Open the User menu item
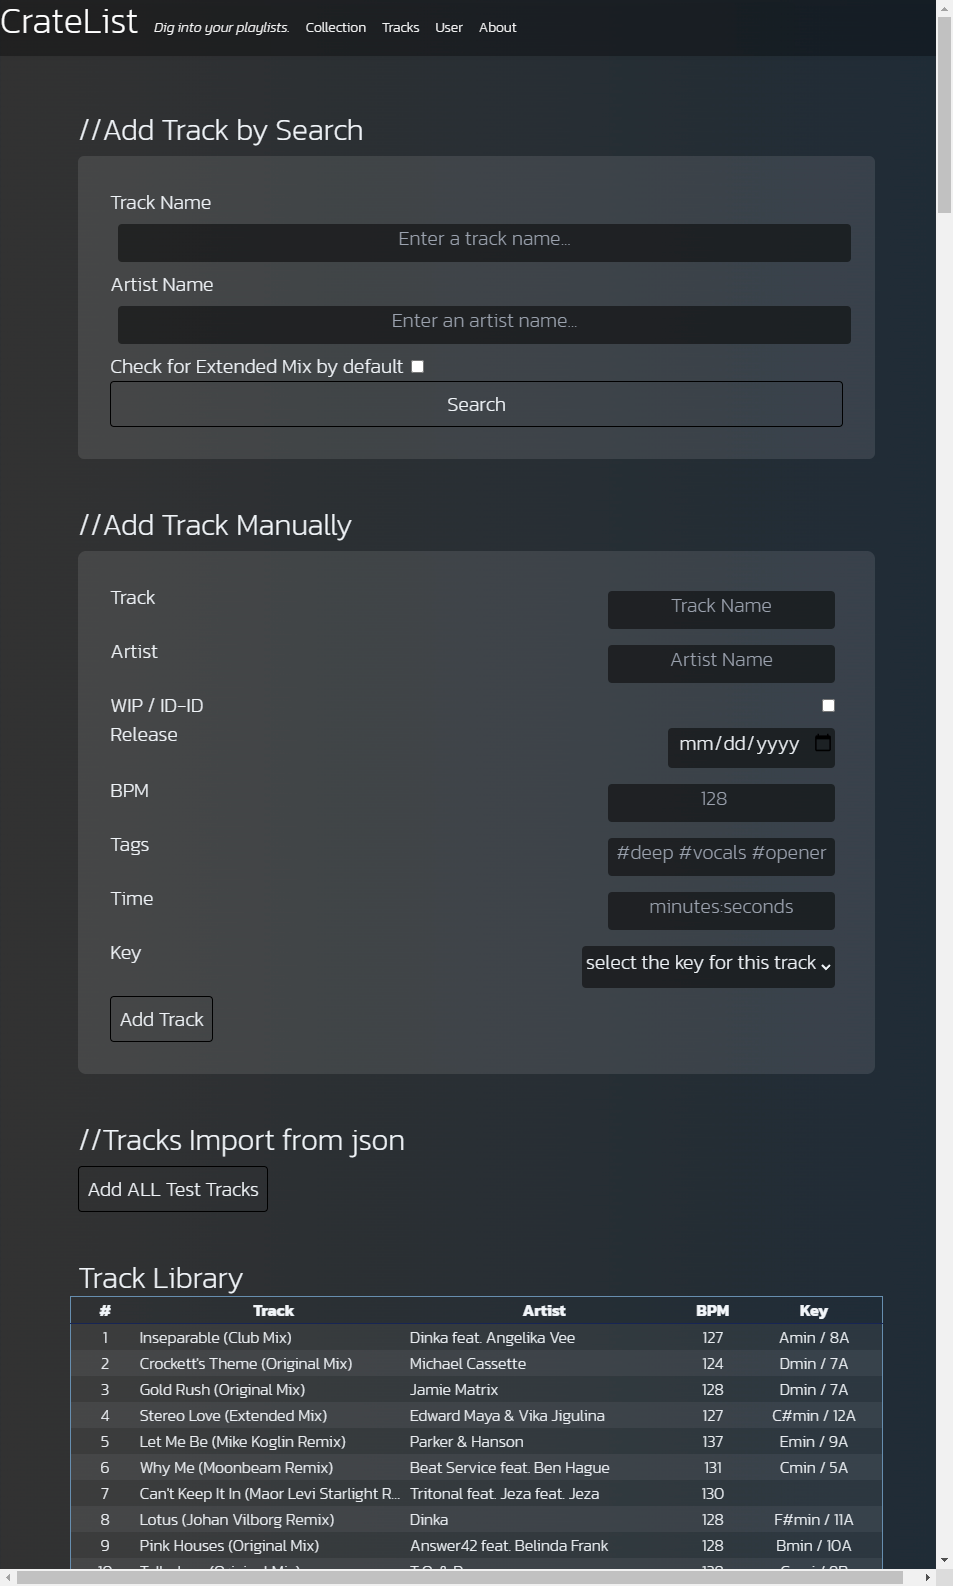953x1586 pixels. [449, 28]
